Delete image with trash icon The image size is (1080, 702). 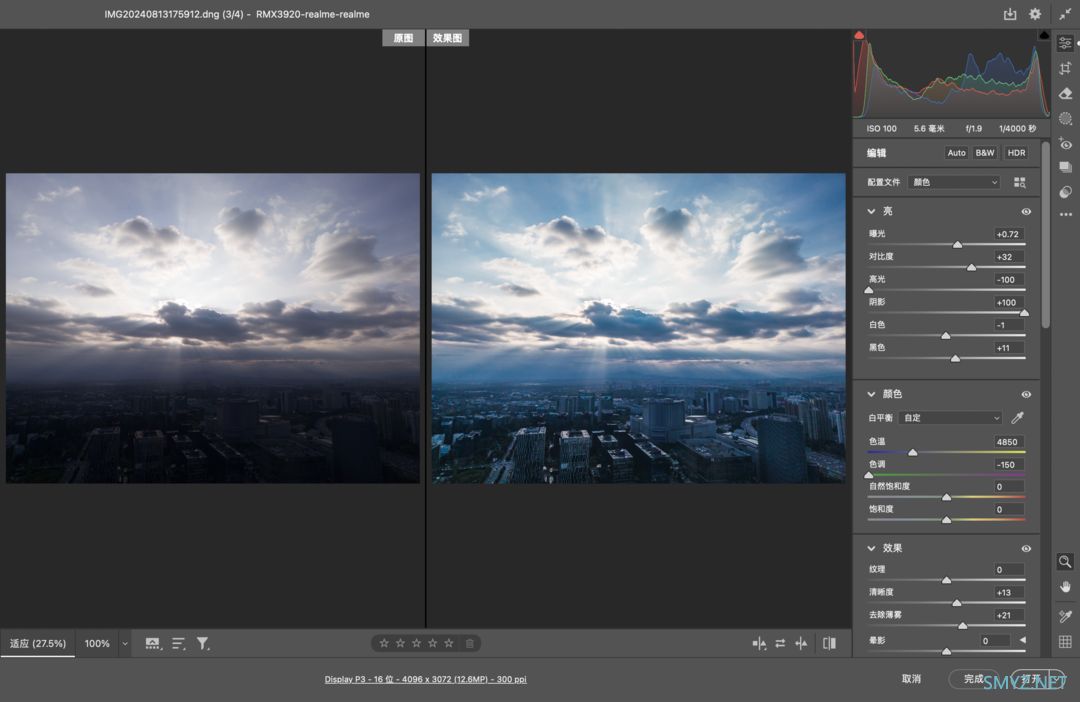click(470, 643)
